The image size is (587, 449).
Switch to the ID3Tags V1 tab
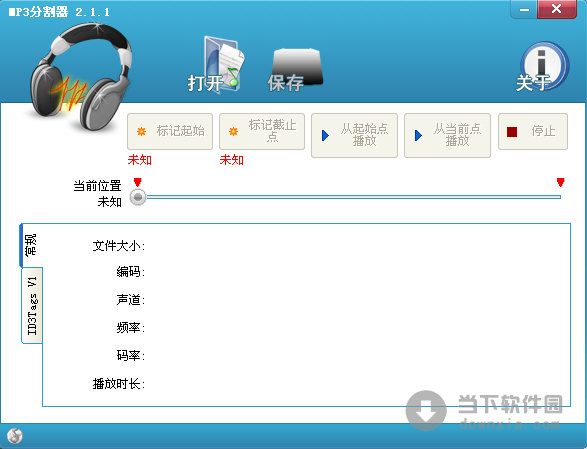pos(32,305)
